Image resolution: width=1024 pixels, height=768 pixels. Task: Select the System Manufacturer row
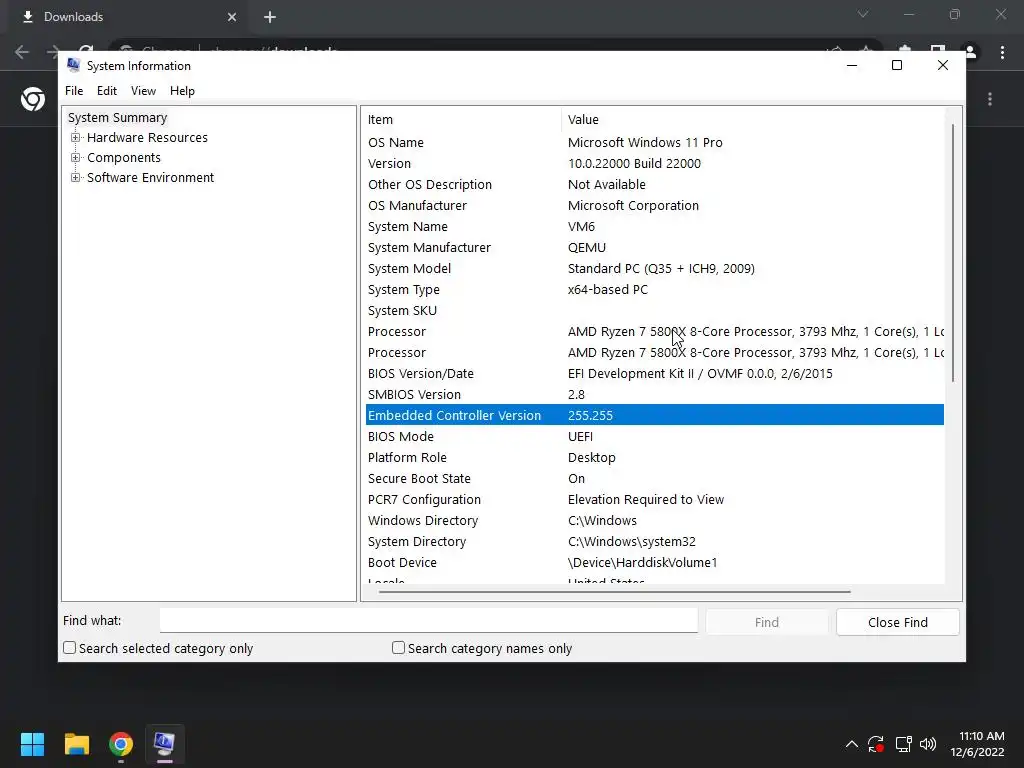654,248
